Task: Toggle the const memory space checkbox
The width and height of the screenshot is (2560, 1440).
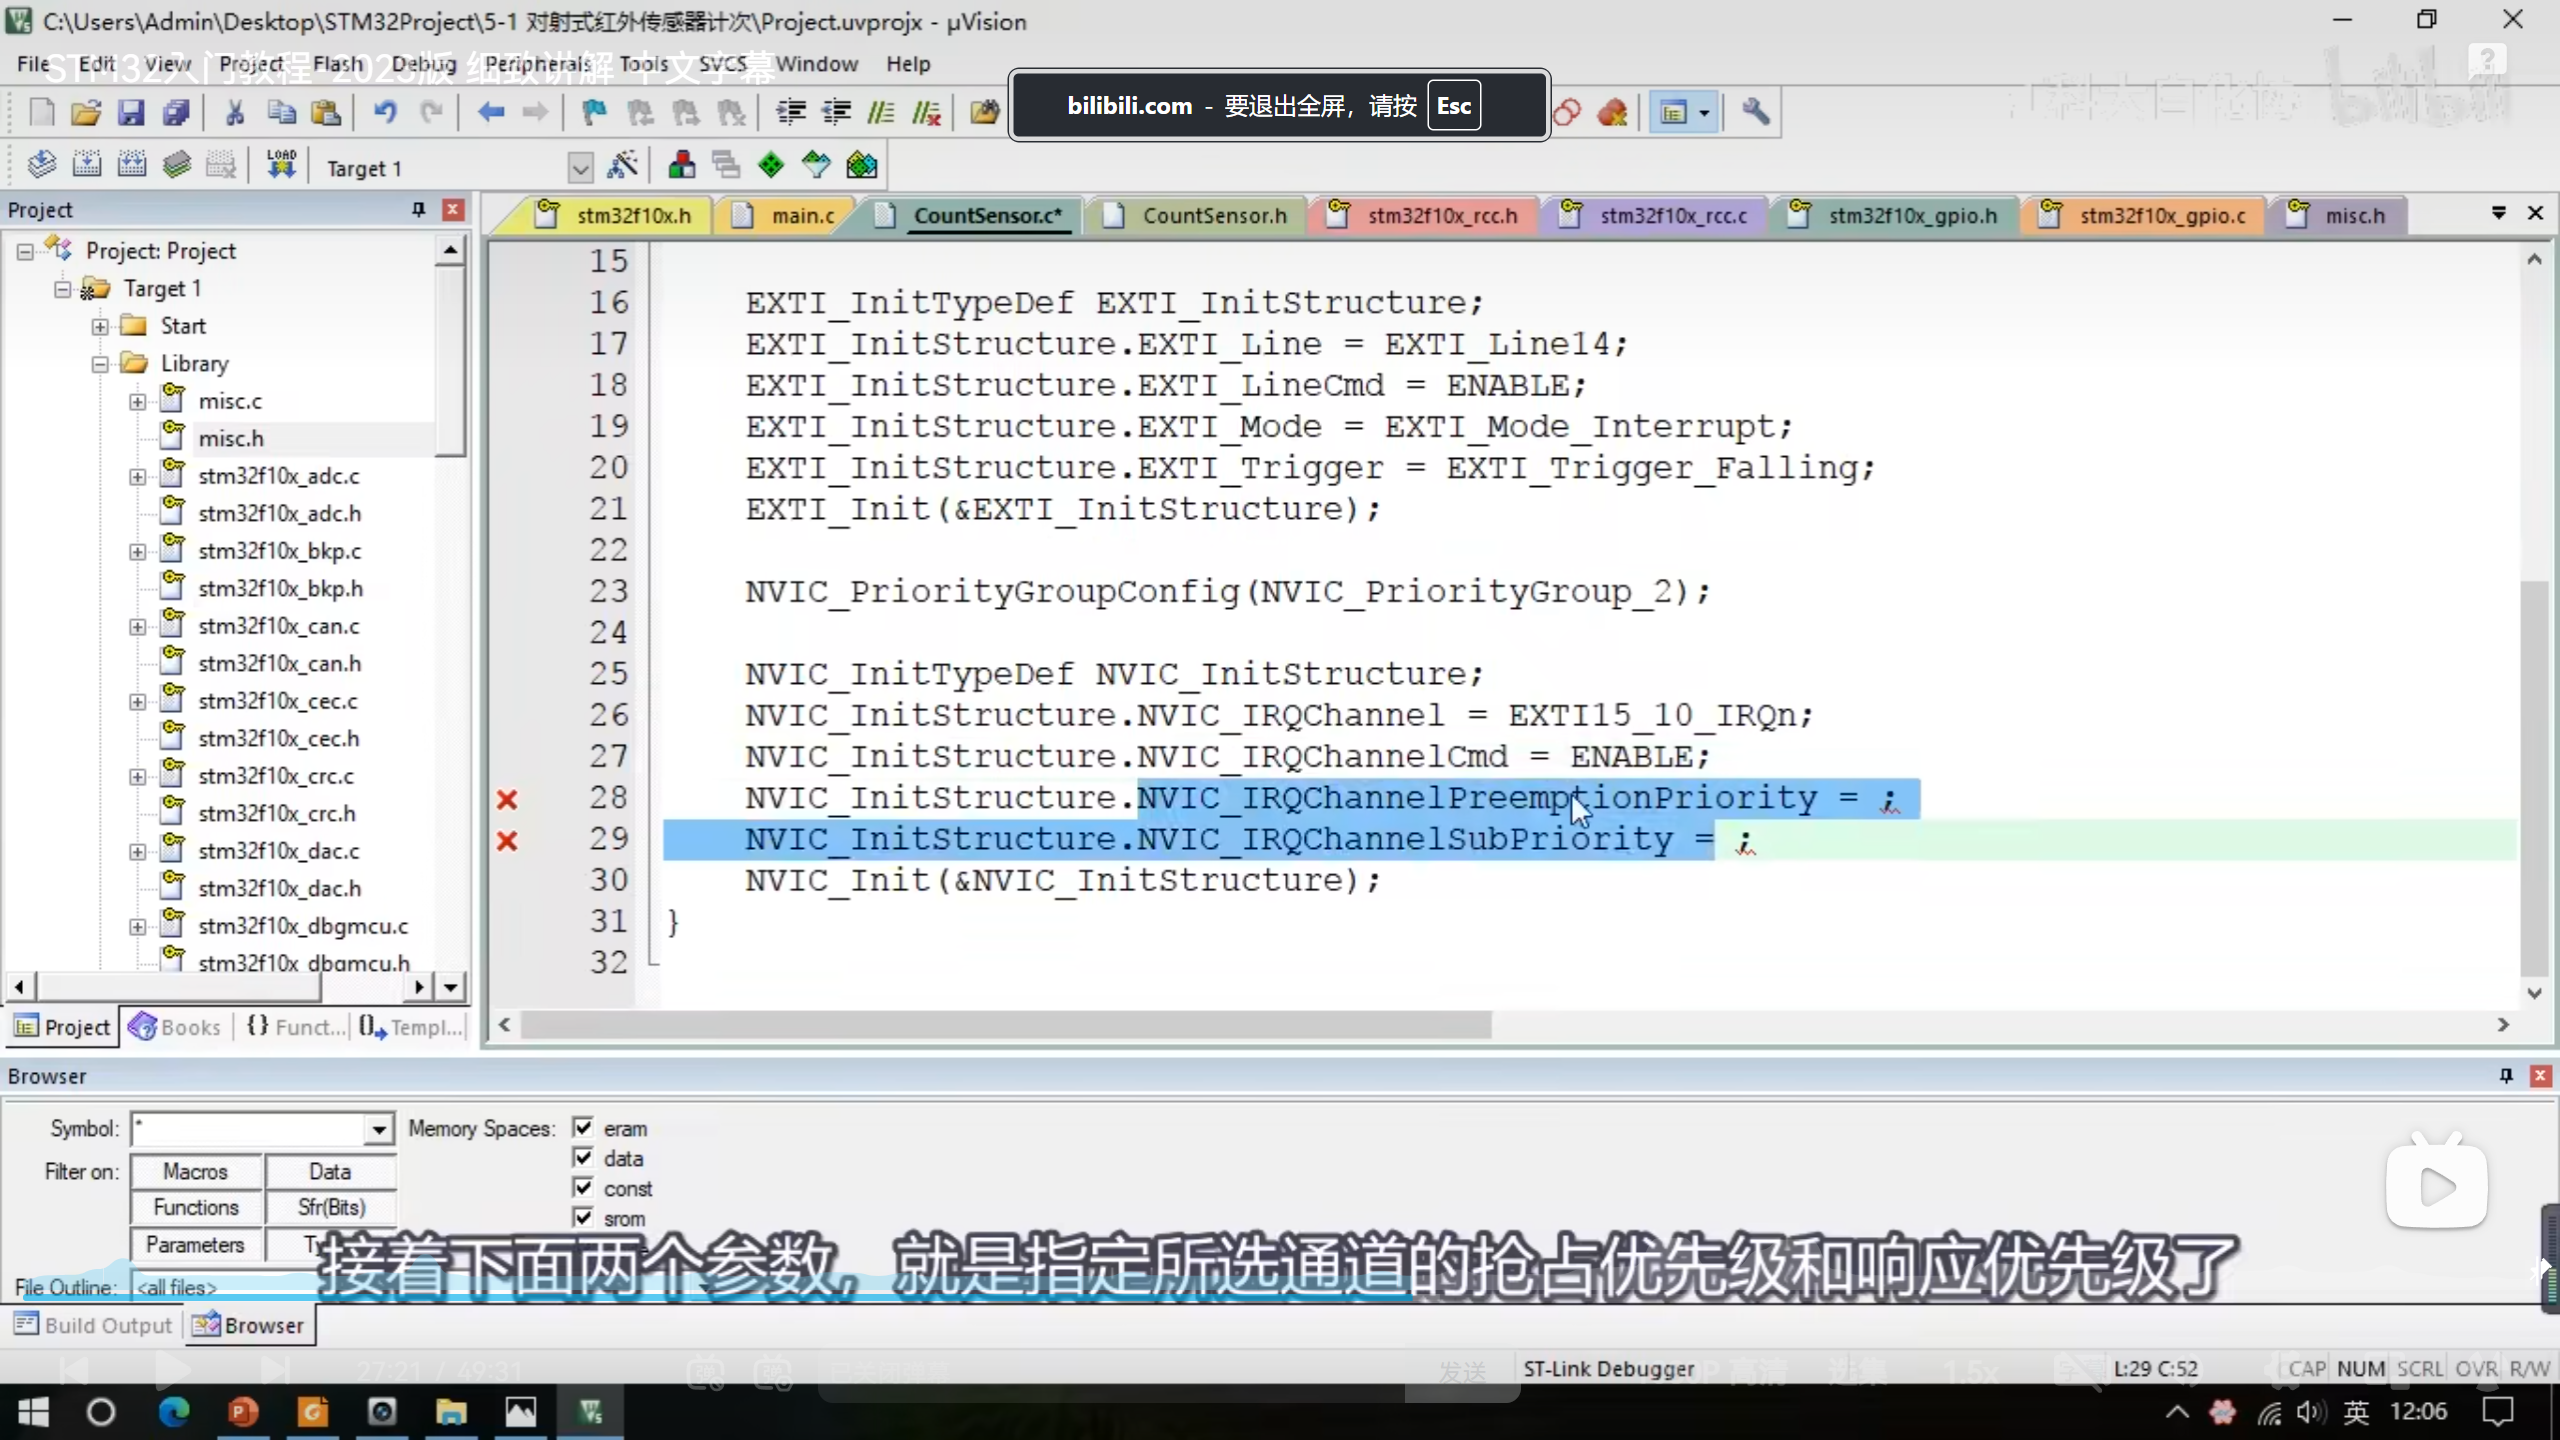Action: 583,1187
